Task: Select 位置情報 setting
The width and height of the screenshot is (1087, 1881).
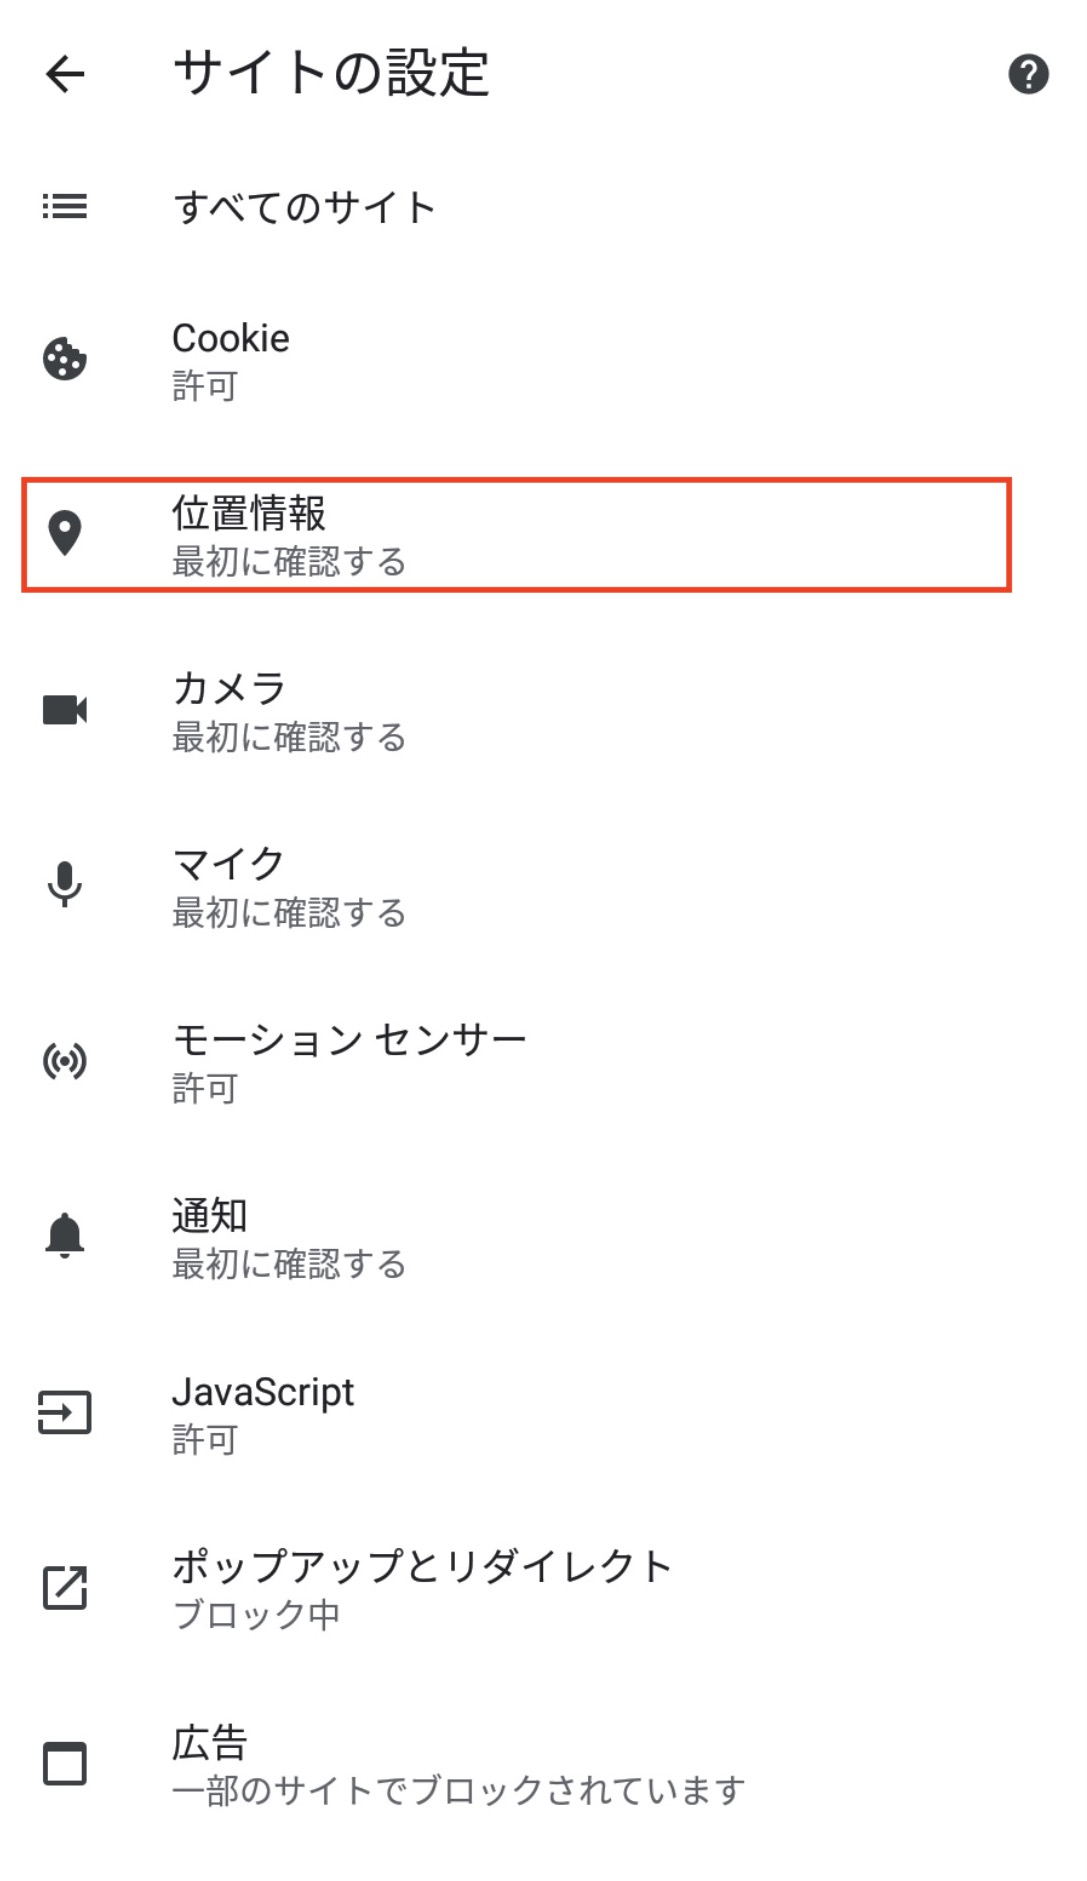Action: pos(289,535)
